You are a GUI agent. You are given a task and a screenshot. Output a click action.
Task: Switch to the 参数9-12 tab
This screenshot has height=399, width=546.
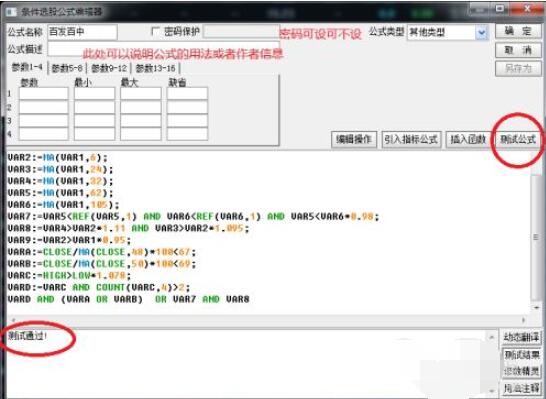tap(109, 68)
